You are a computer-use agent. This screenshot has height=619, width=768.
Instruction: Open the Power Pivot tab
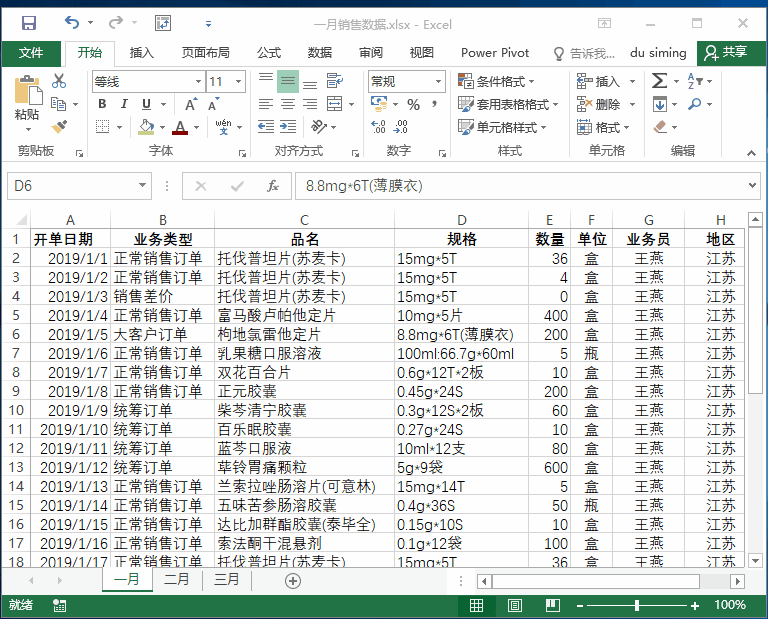point(495,53)
